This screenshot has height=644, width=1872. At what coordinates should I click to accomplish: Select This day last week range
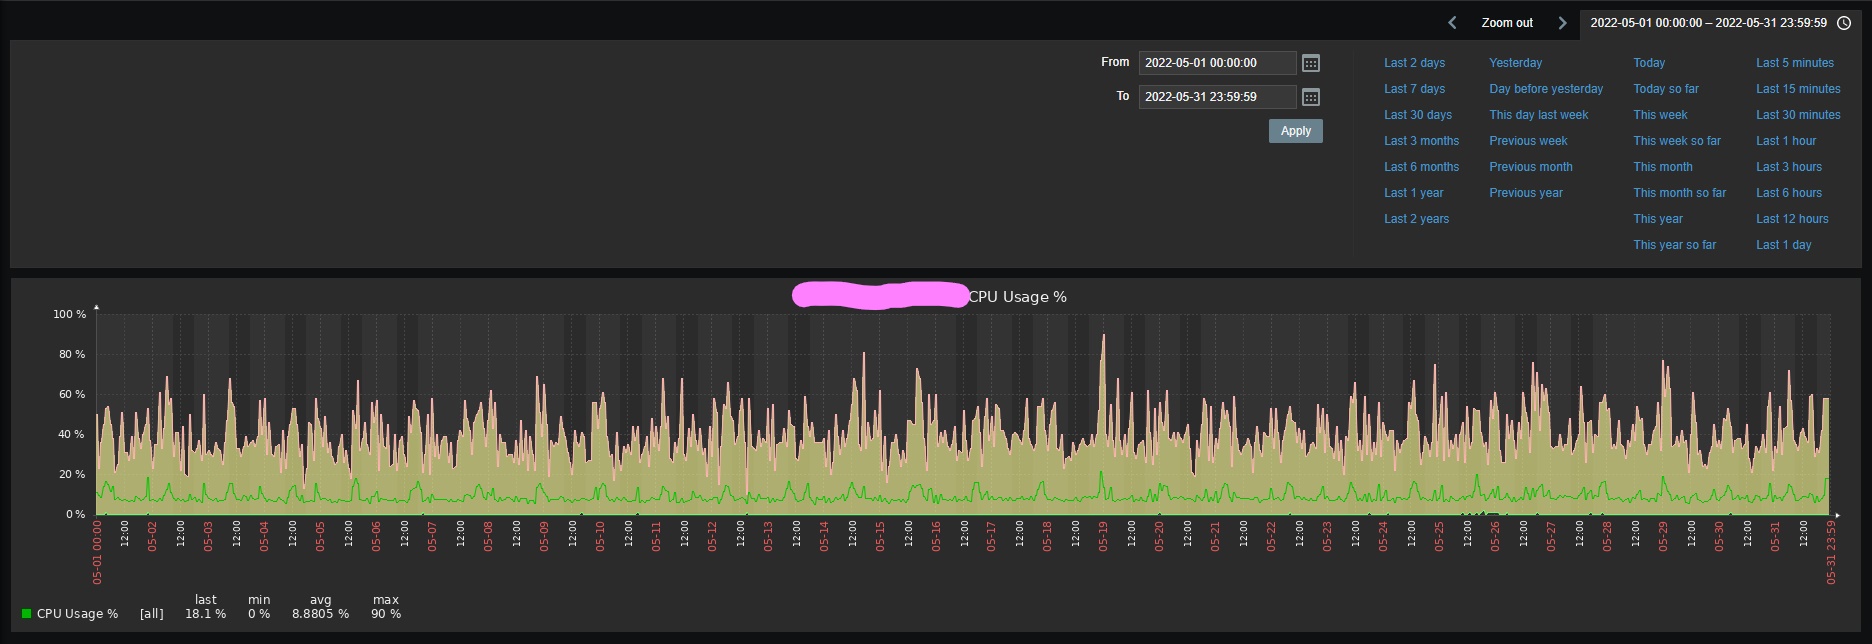[x=1538, y=115]
